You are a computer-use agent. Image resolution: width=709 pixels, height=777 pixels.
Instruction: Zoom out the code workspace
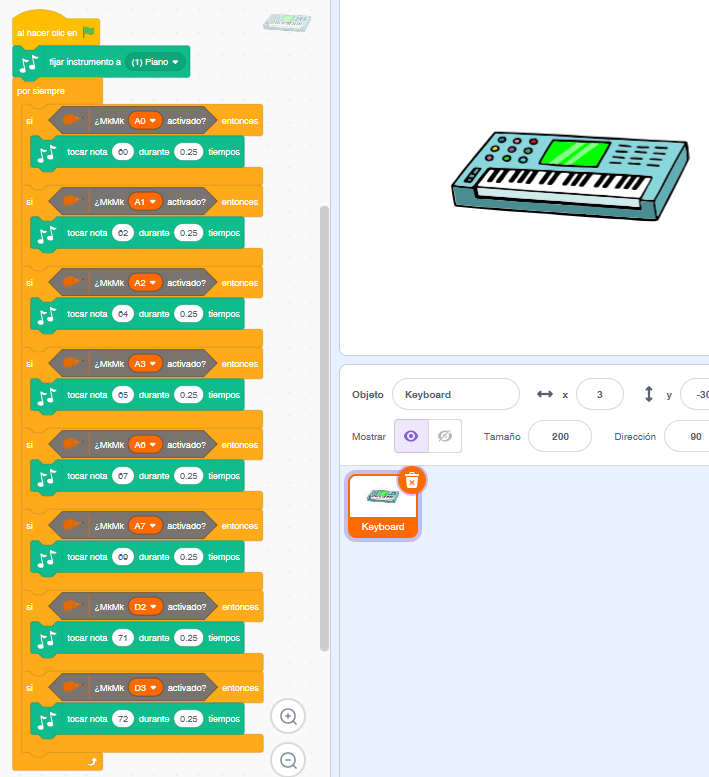tap(288, 760)
